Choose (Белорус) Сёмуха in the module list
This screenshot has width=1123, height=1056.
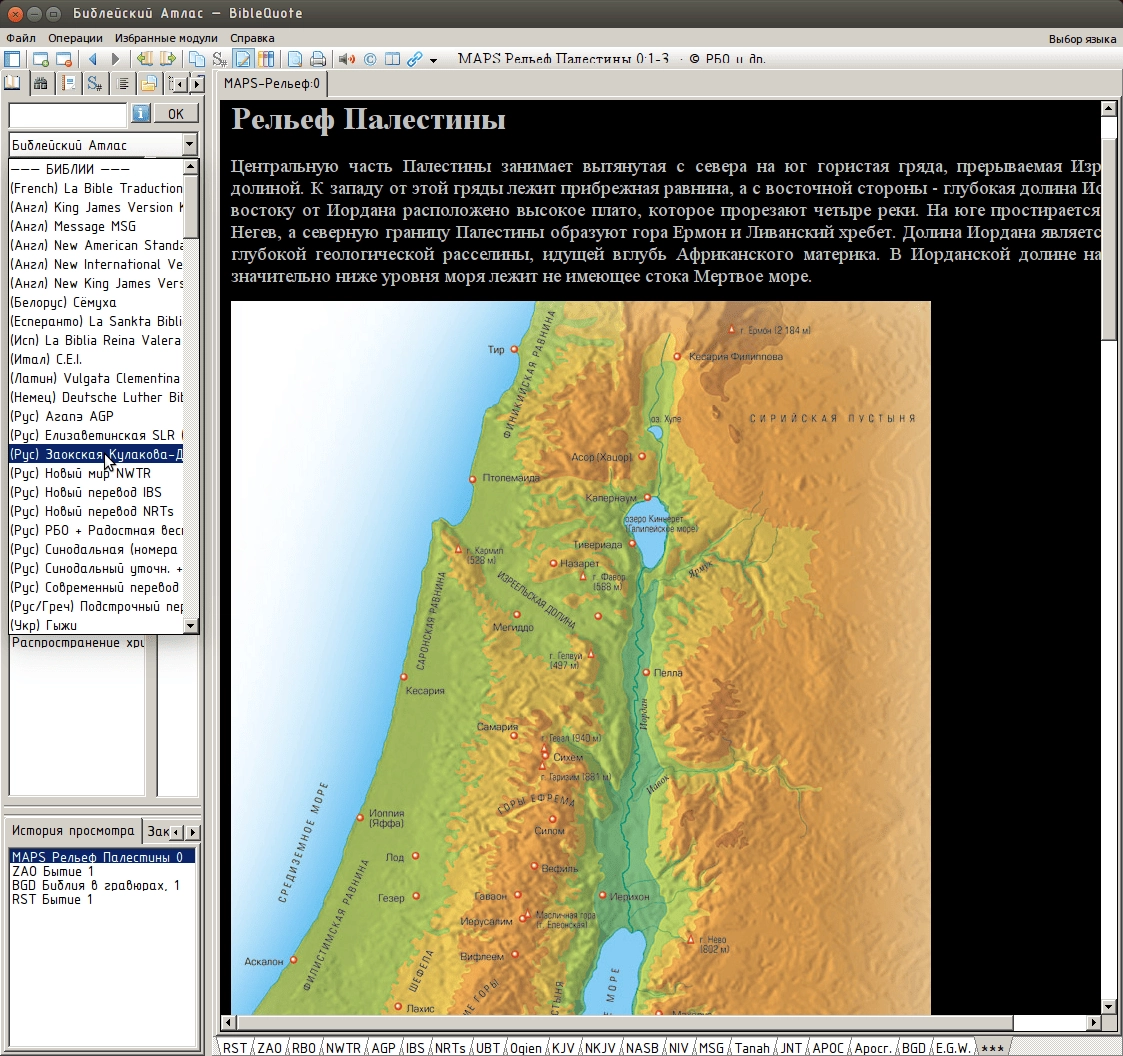tap(96, 302)
